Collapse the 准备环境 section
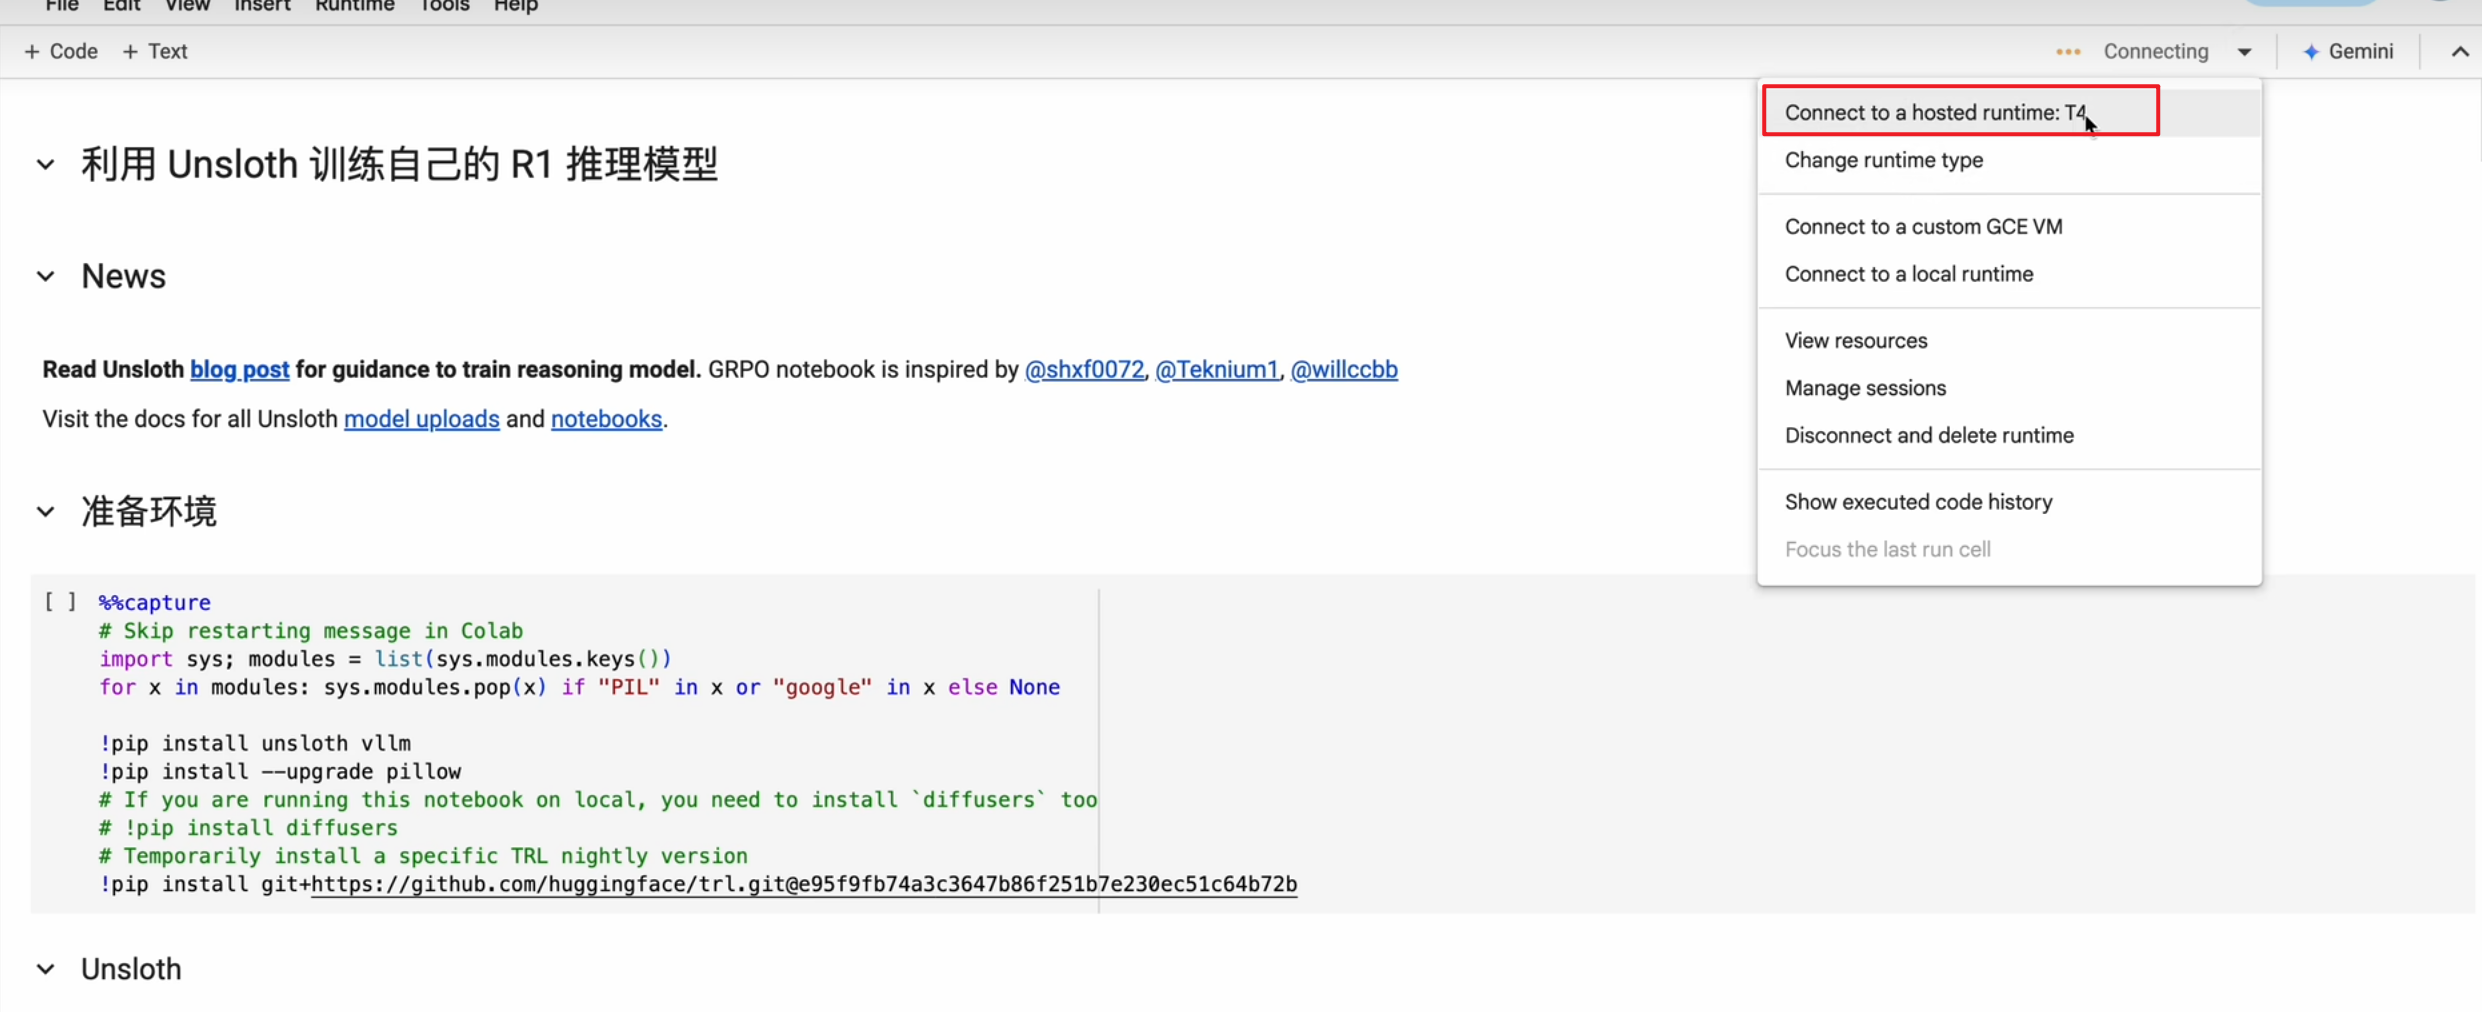The height and width of the screenshot is (1012, 2482). pyautogui.click(x=46, y=512)
